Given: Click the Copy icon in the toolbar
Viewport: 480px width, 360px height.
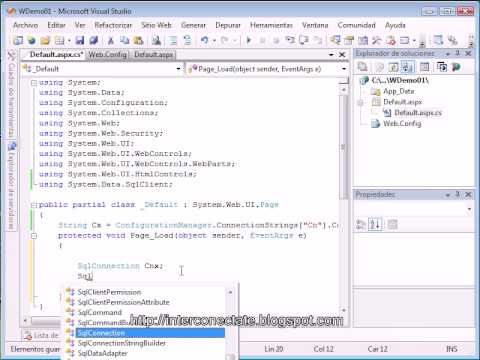Looking at the screenshot, I should (x=124, y=40).
